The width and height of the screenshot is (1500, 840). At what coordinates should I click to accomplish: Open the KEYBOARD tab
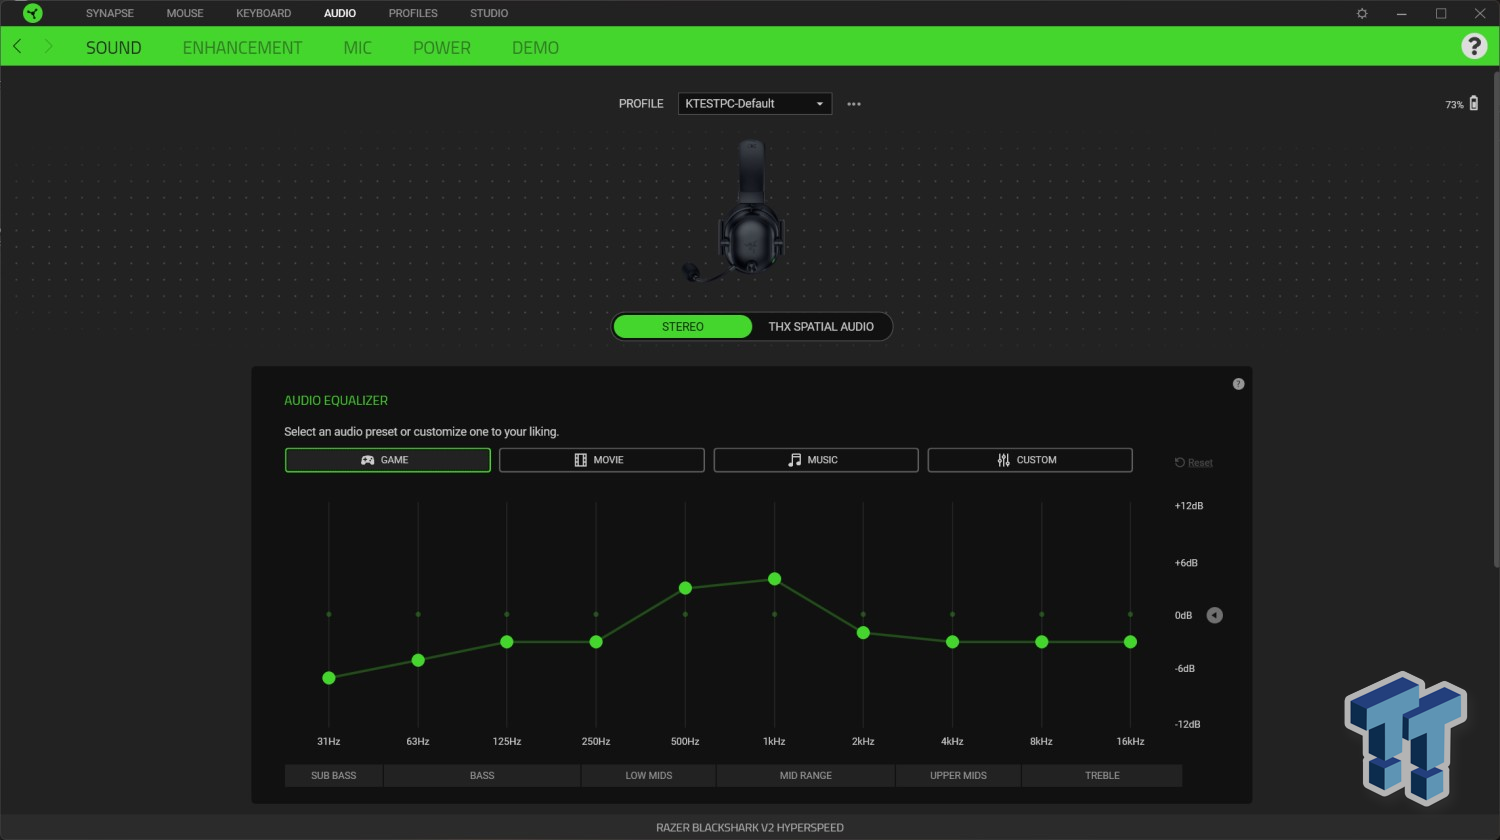(x=264, y=13)
